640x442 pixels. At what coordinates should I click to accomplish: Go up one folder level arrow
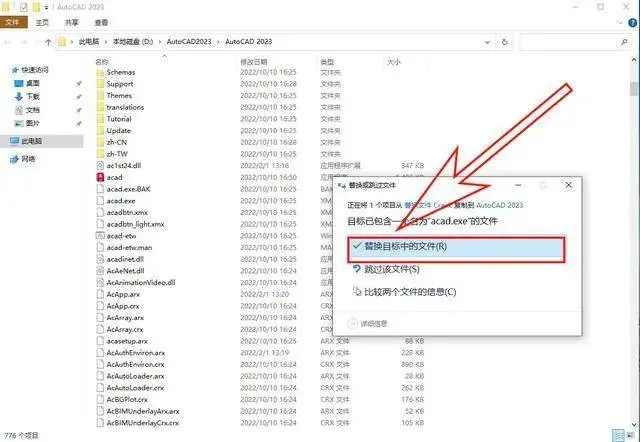tap(48, 42)
